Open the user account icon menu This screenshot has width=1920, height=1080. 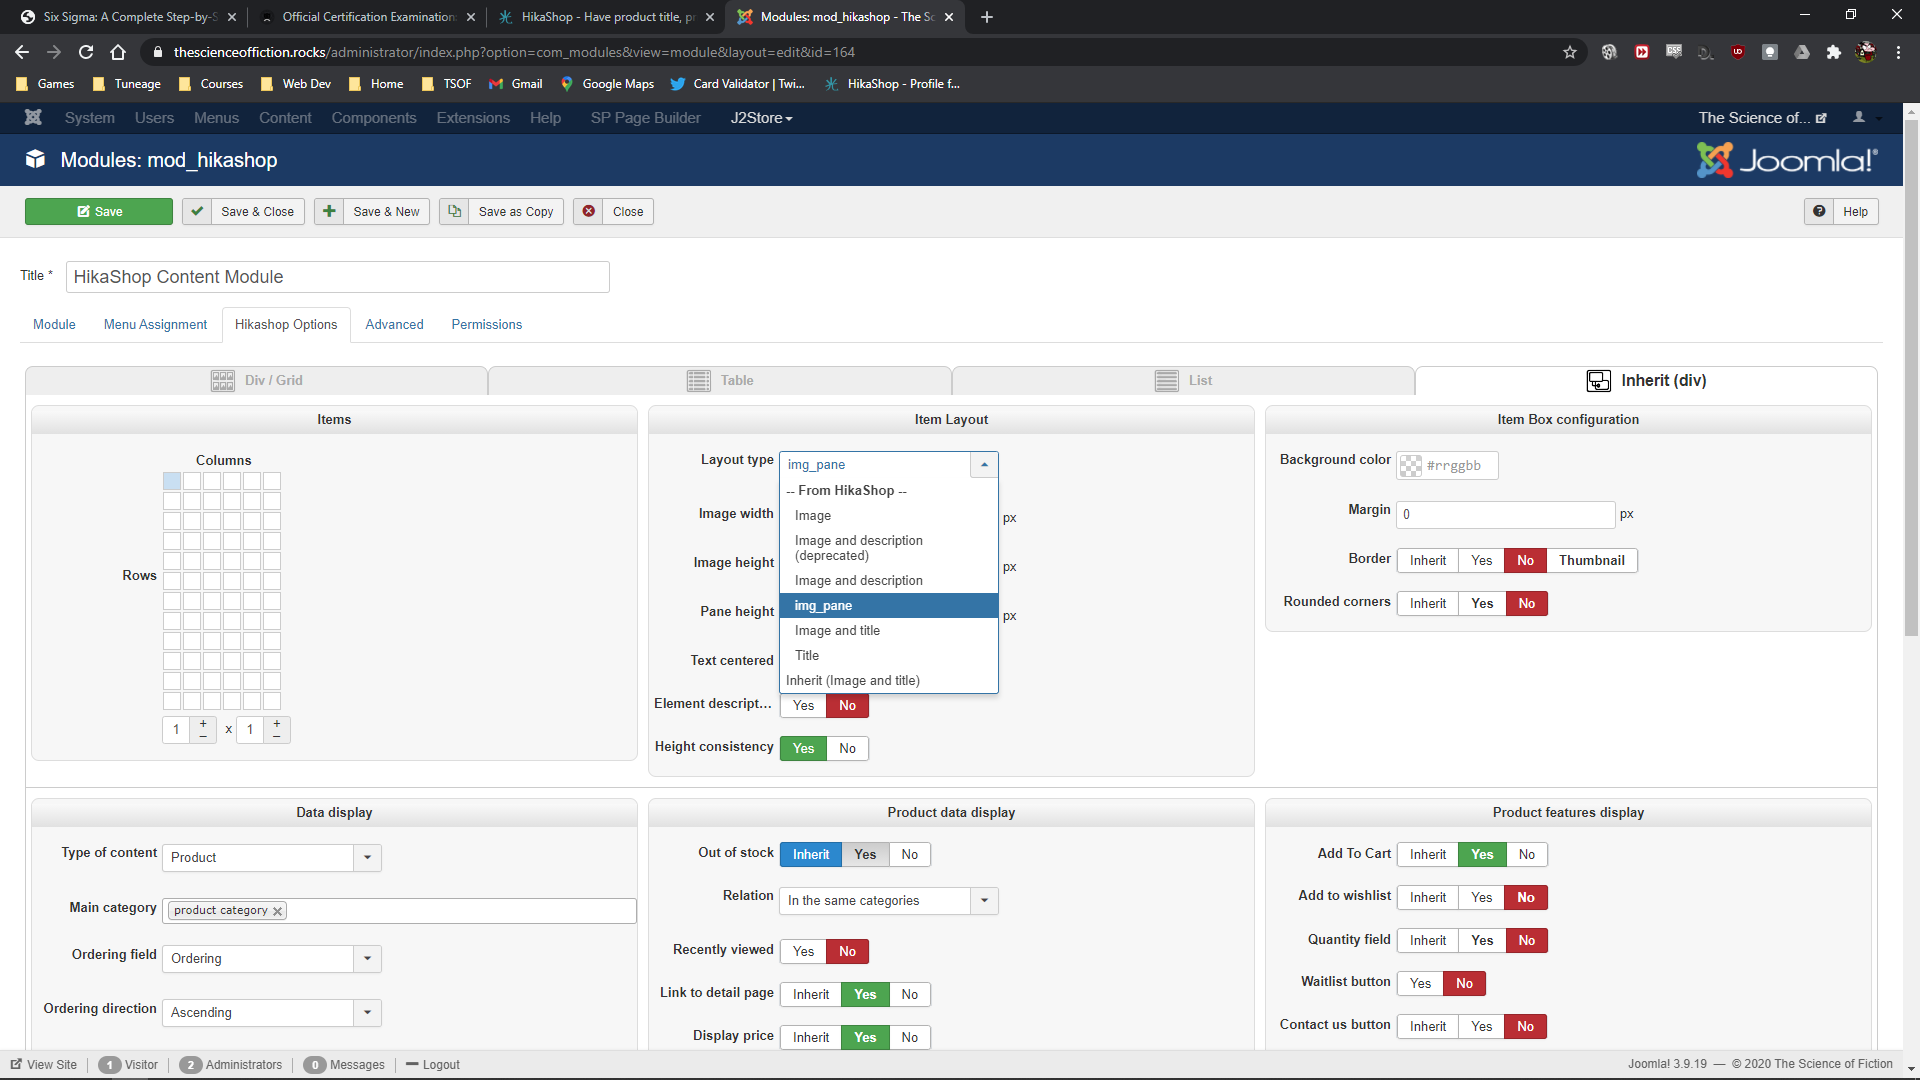1859,118
